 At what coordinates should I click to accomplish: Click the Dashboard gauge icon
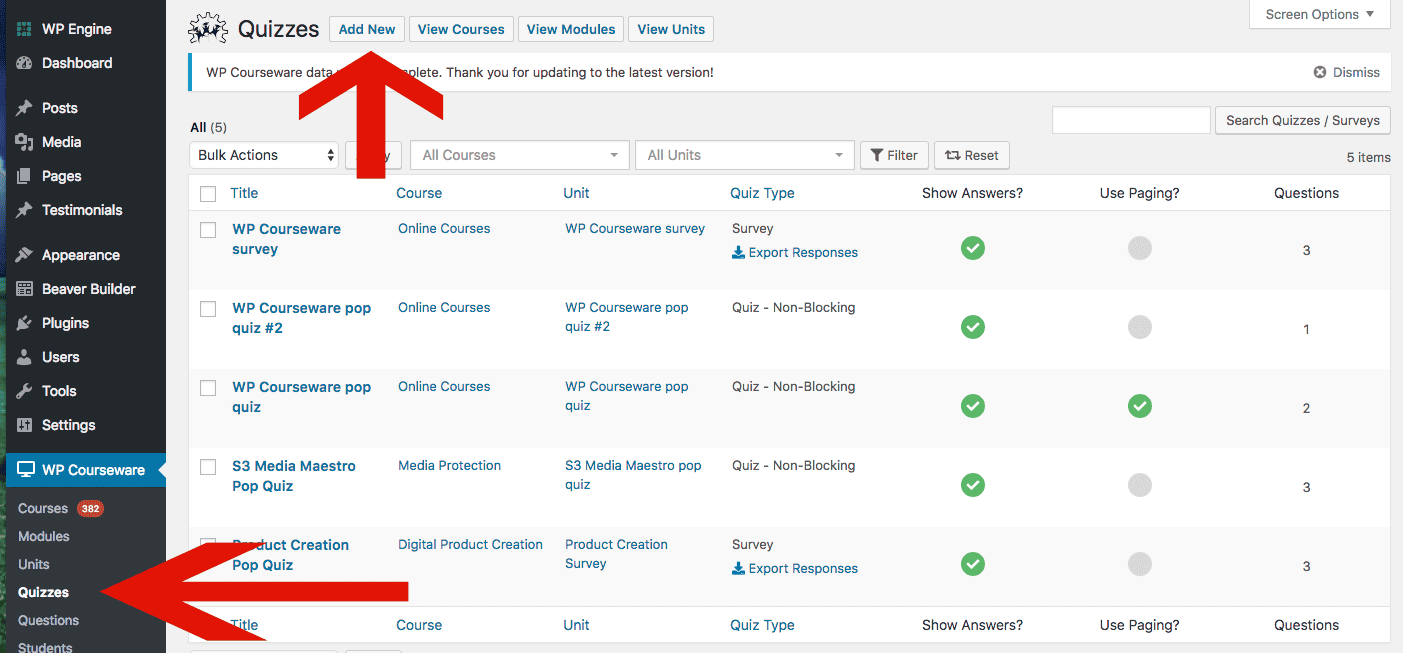coord(25,63)
